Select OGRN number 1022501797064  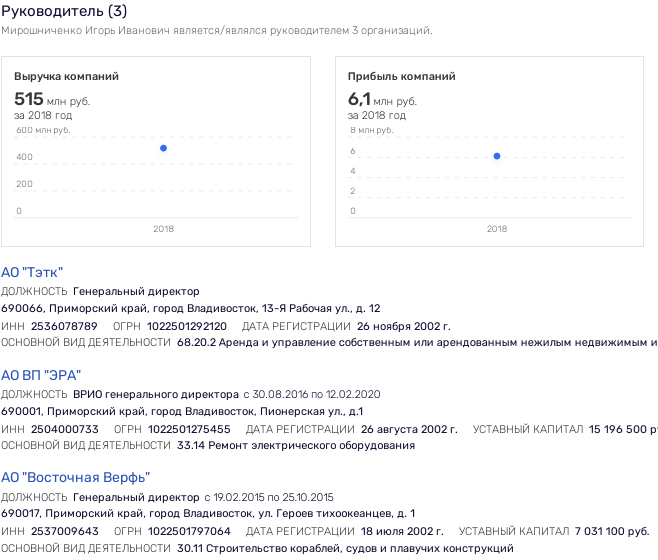(189, 531)
